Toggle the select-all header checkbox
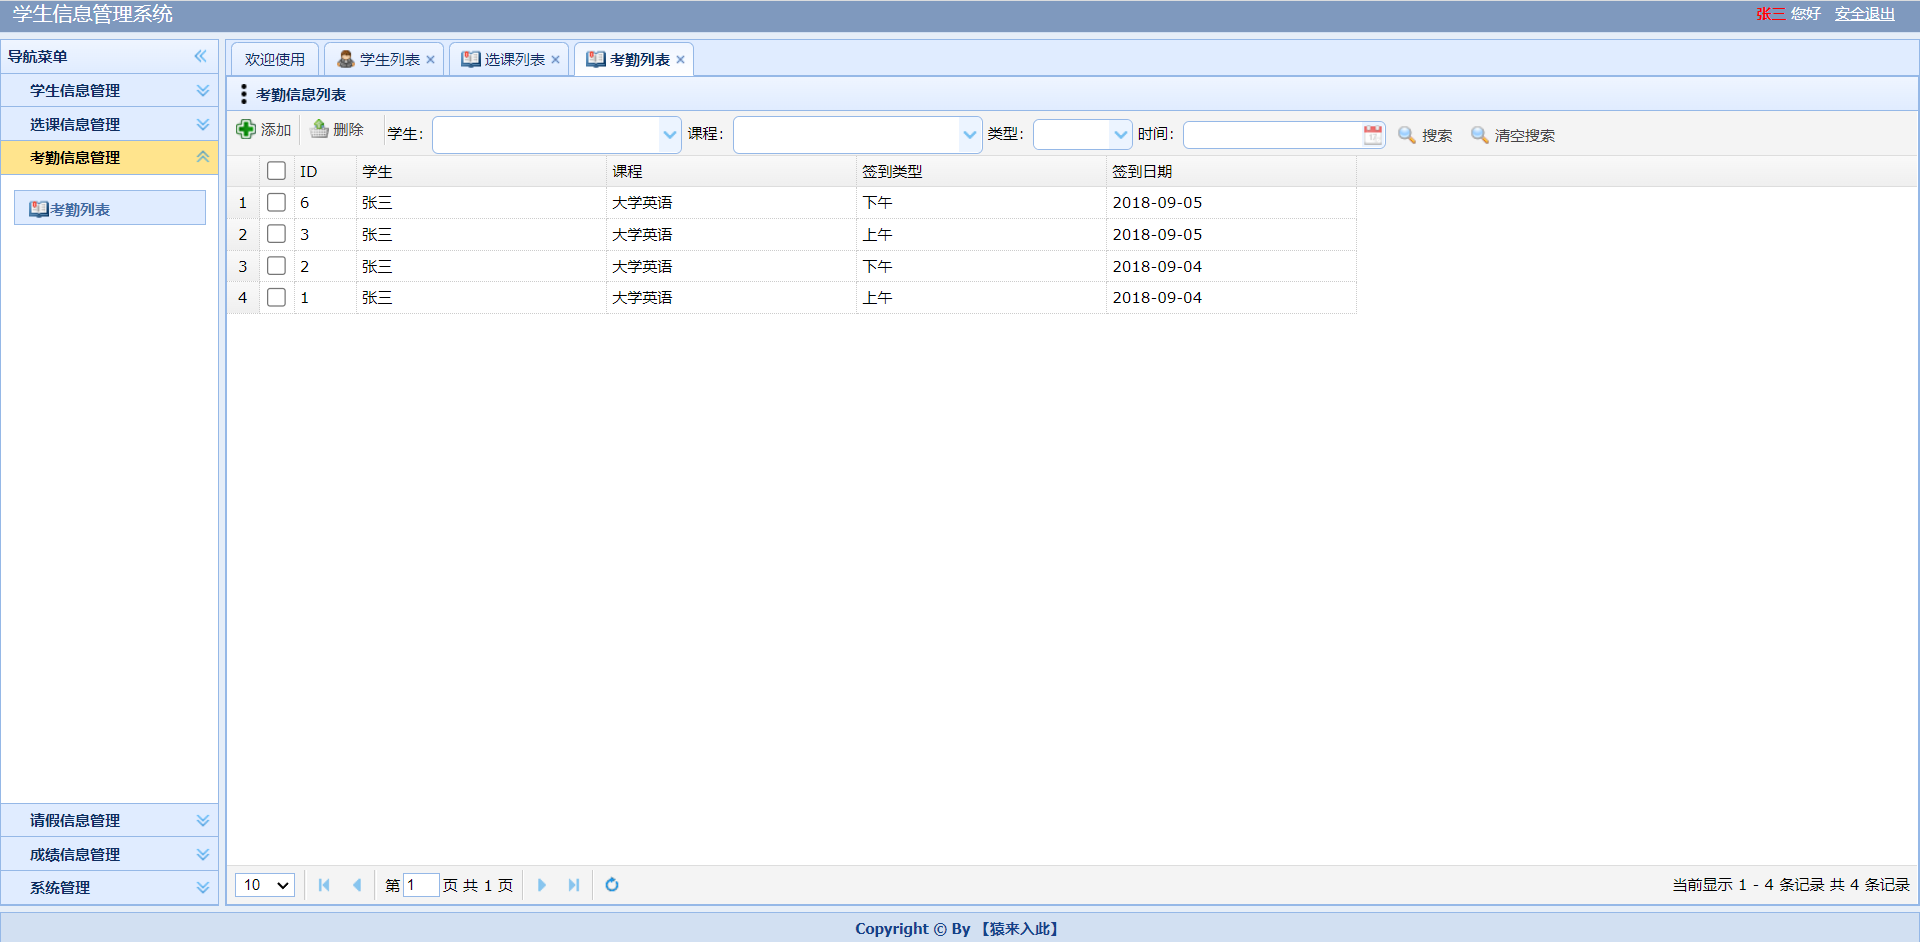The image size is (1920, 942). (x=277, y=171)
